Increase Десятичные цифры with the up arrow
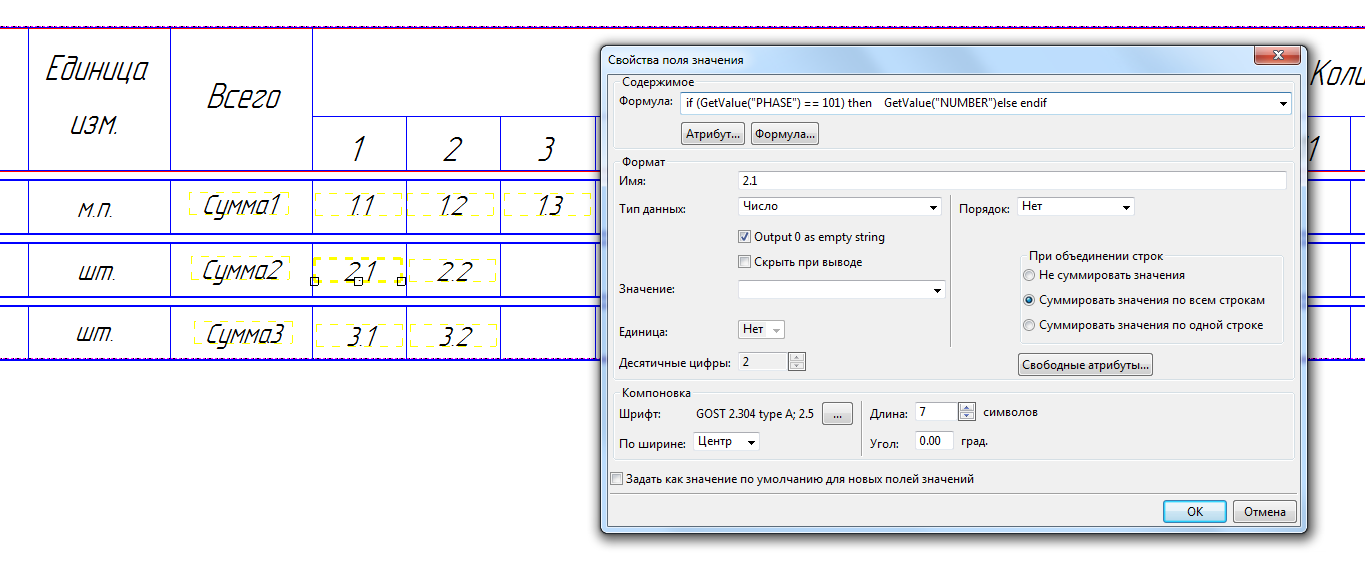The width and height of the screenshot is (1365, 569). click(797, 357)
